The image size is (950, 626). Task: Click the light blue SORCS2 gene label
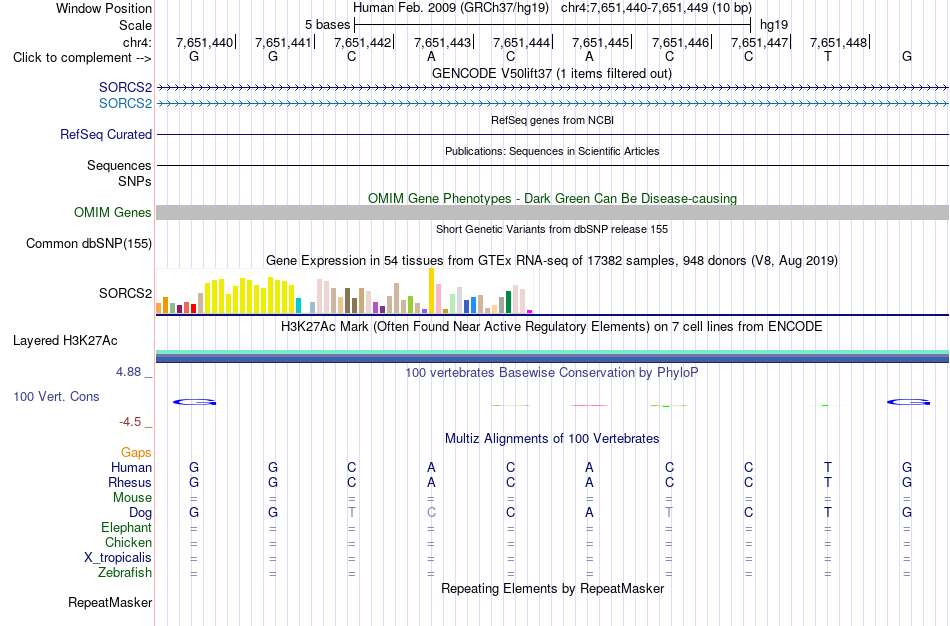click(125, 104)
